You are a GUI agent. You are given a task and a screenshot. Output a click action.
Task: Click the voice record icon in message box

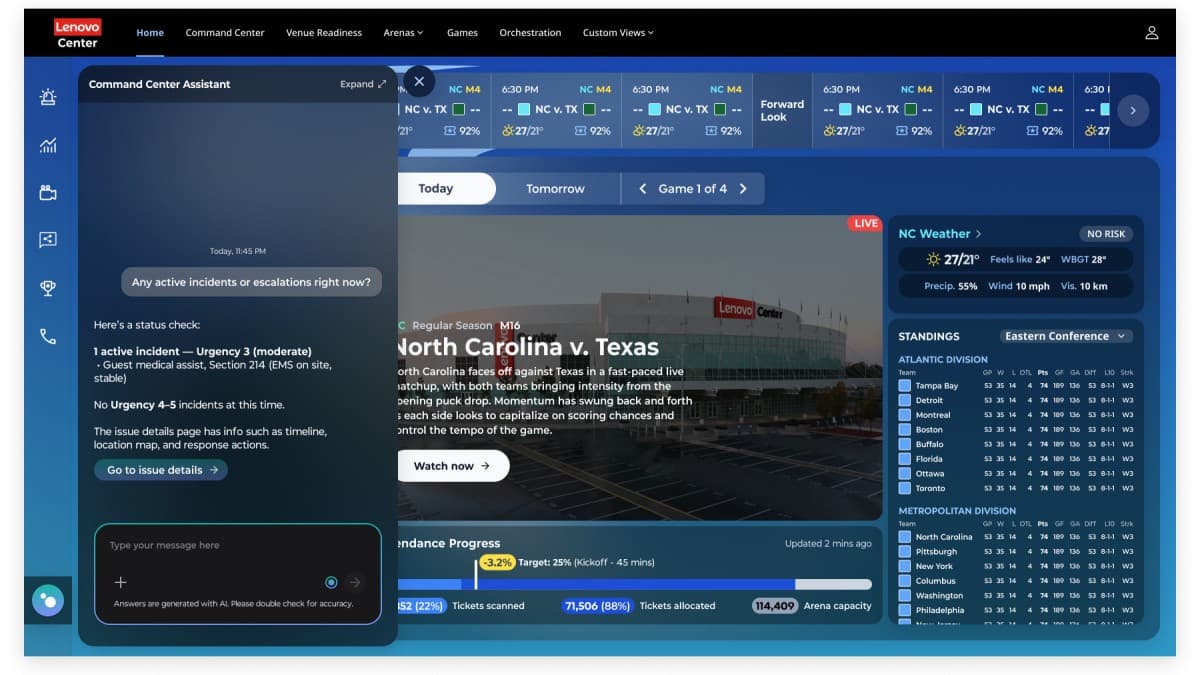(331, 582)
